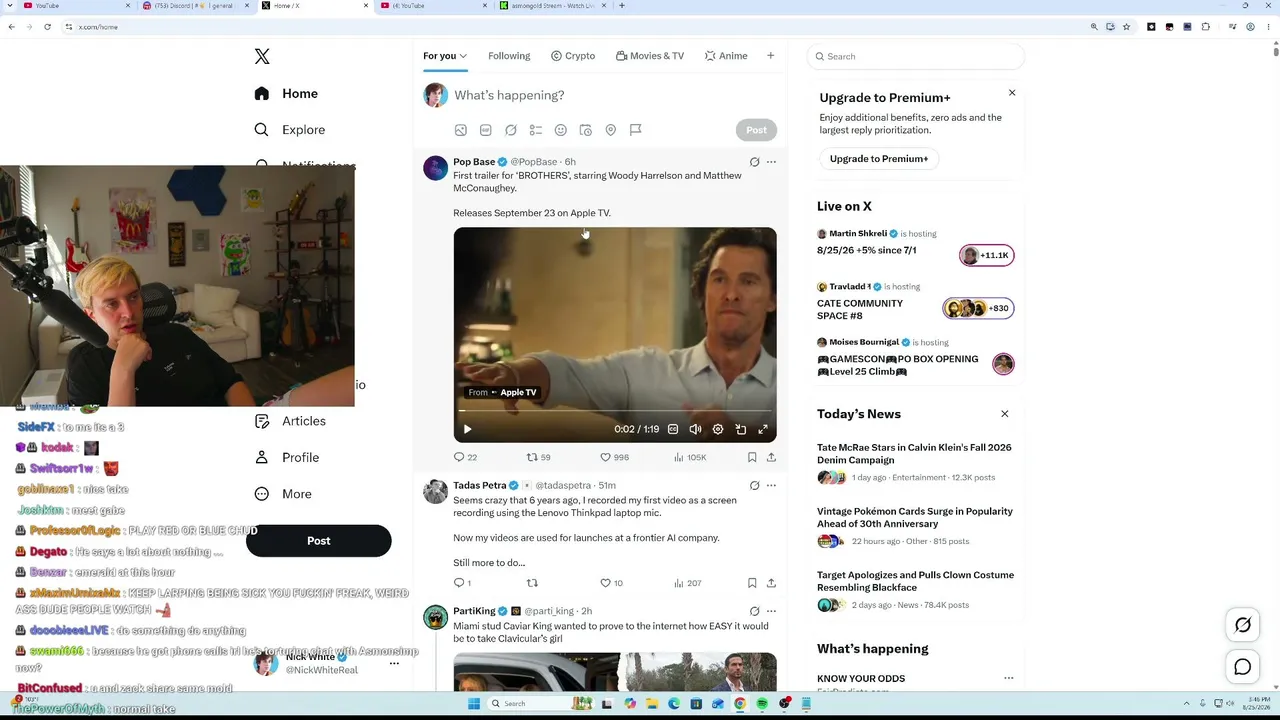The image size is (1280, 720).
Task: Enter fullscreen on the trailer video
Action: tap(763, 429)
